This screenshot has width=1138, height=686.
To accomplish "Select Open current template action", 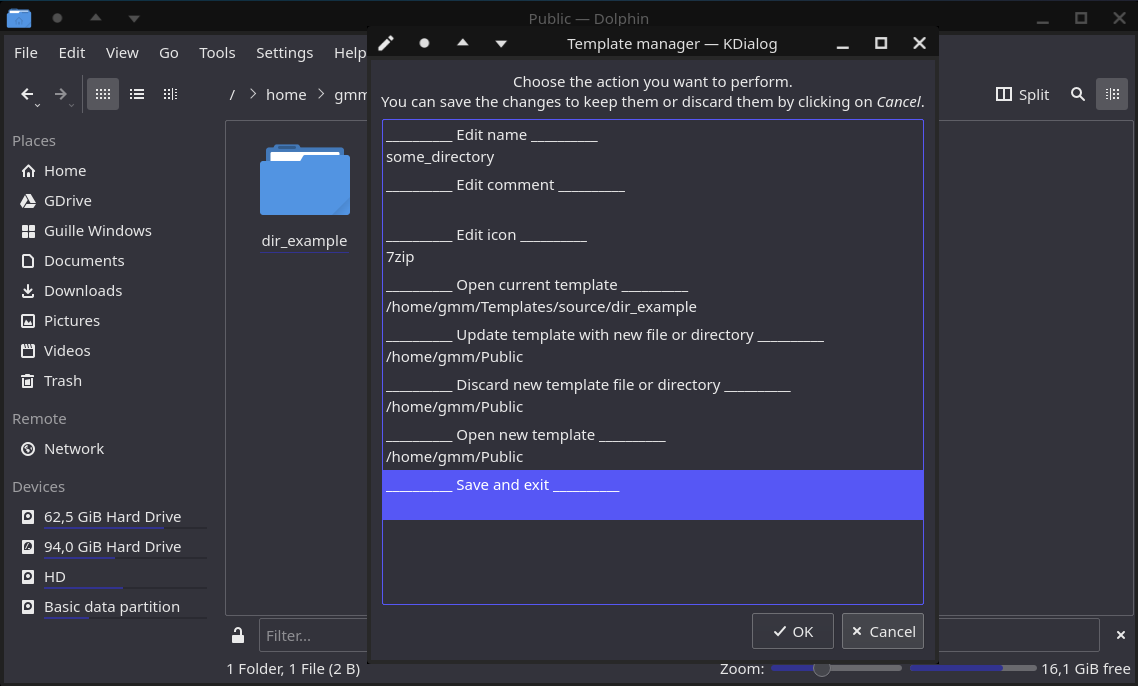I will click(652, 295).
